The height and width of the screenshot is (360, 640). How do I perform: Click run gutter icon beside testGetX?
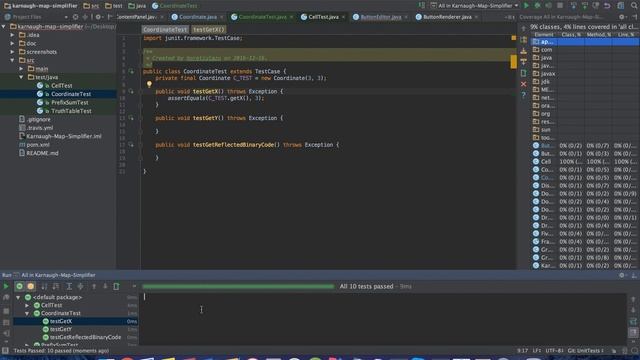[131, 91]
